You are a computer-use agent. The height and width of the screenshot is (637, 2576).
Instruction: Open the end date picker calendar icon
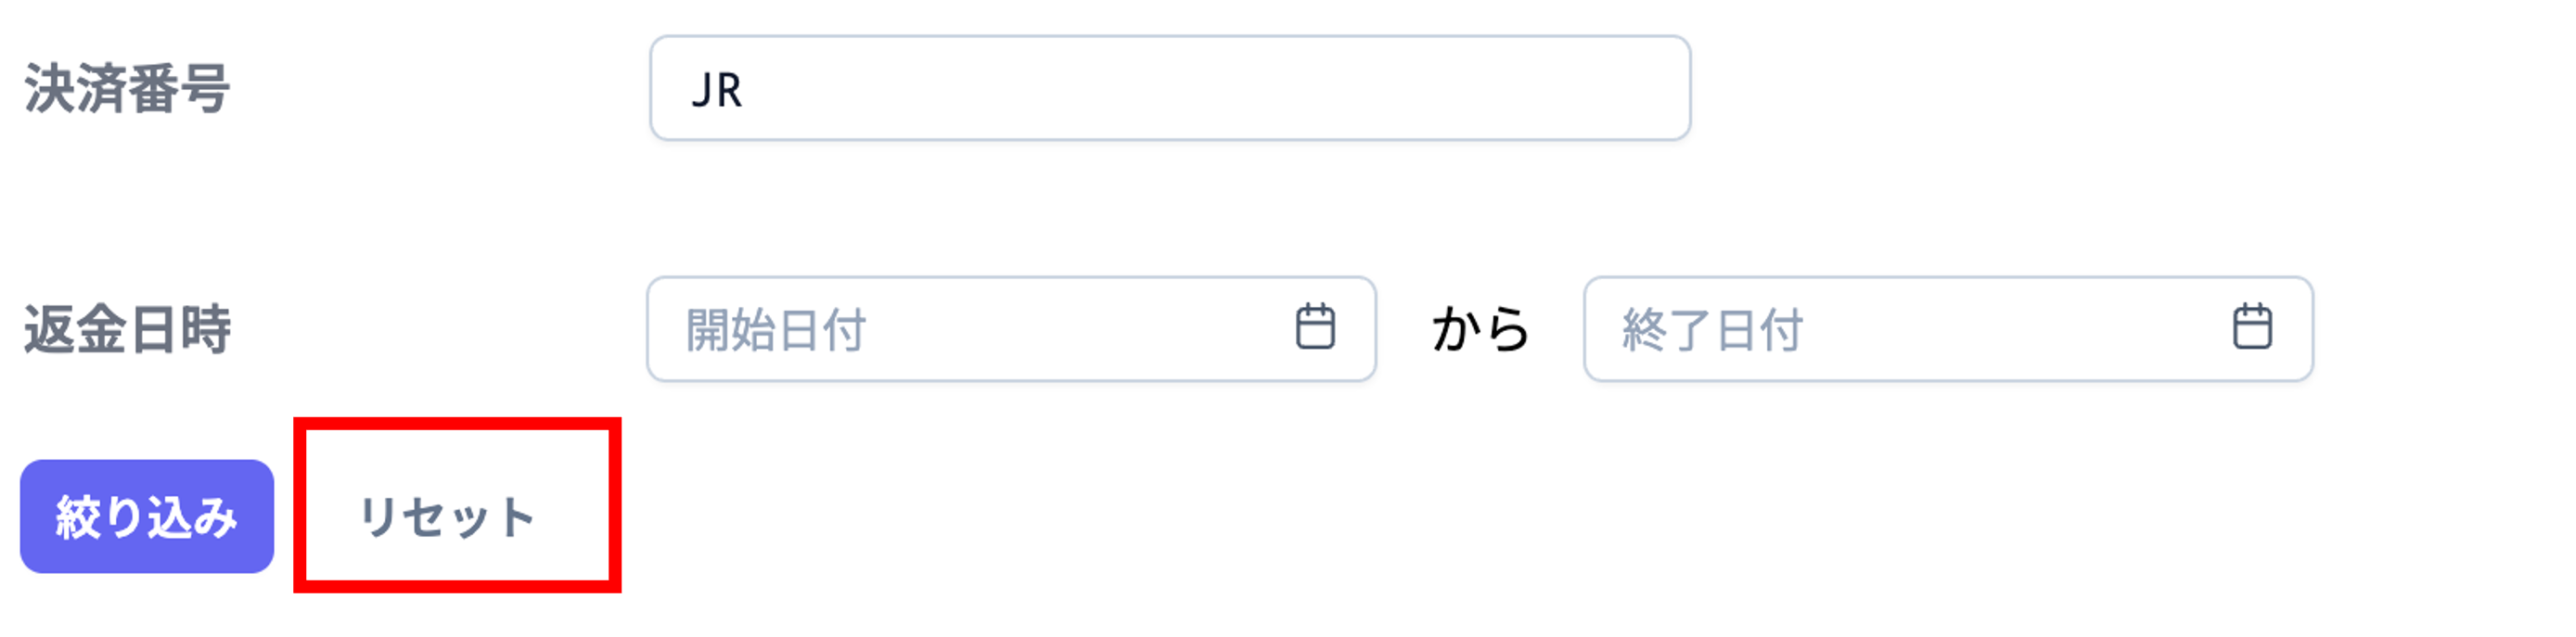pyautogui.click(x=2252, y=327)
